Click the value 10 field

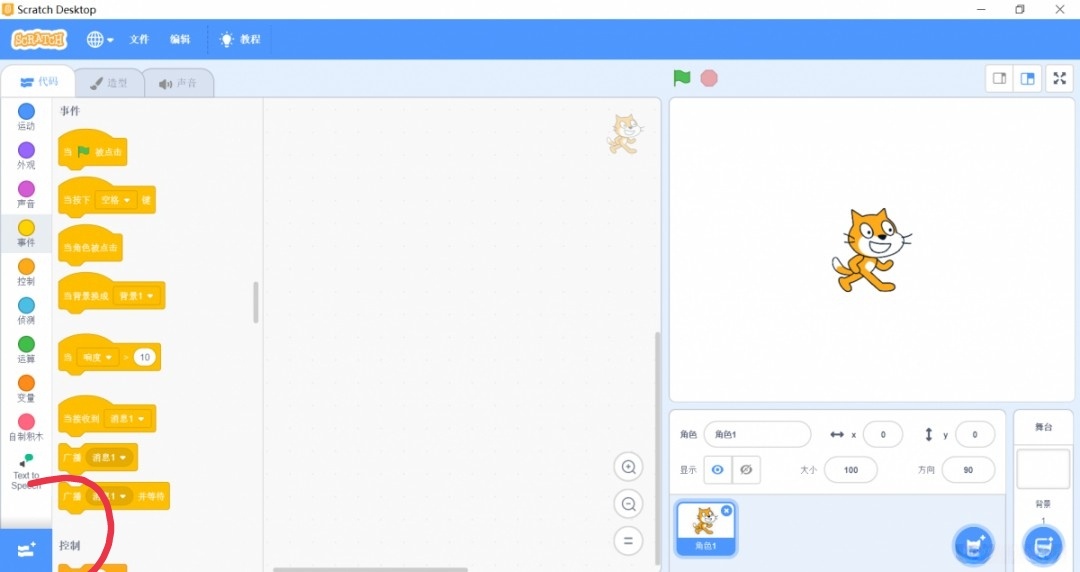(x=144, y=357)
